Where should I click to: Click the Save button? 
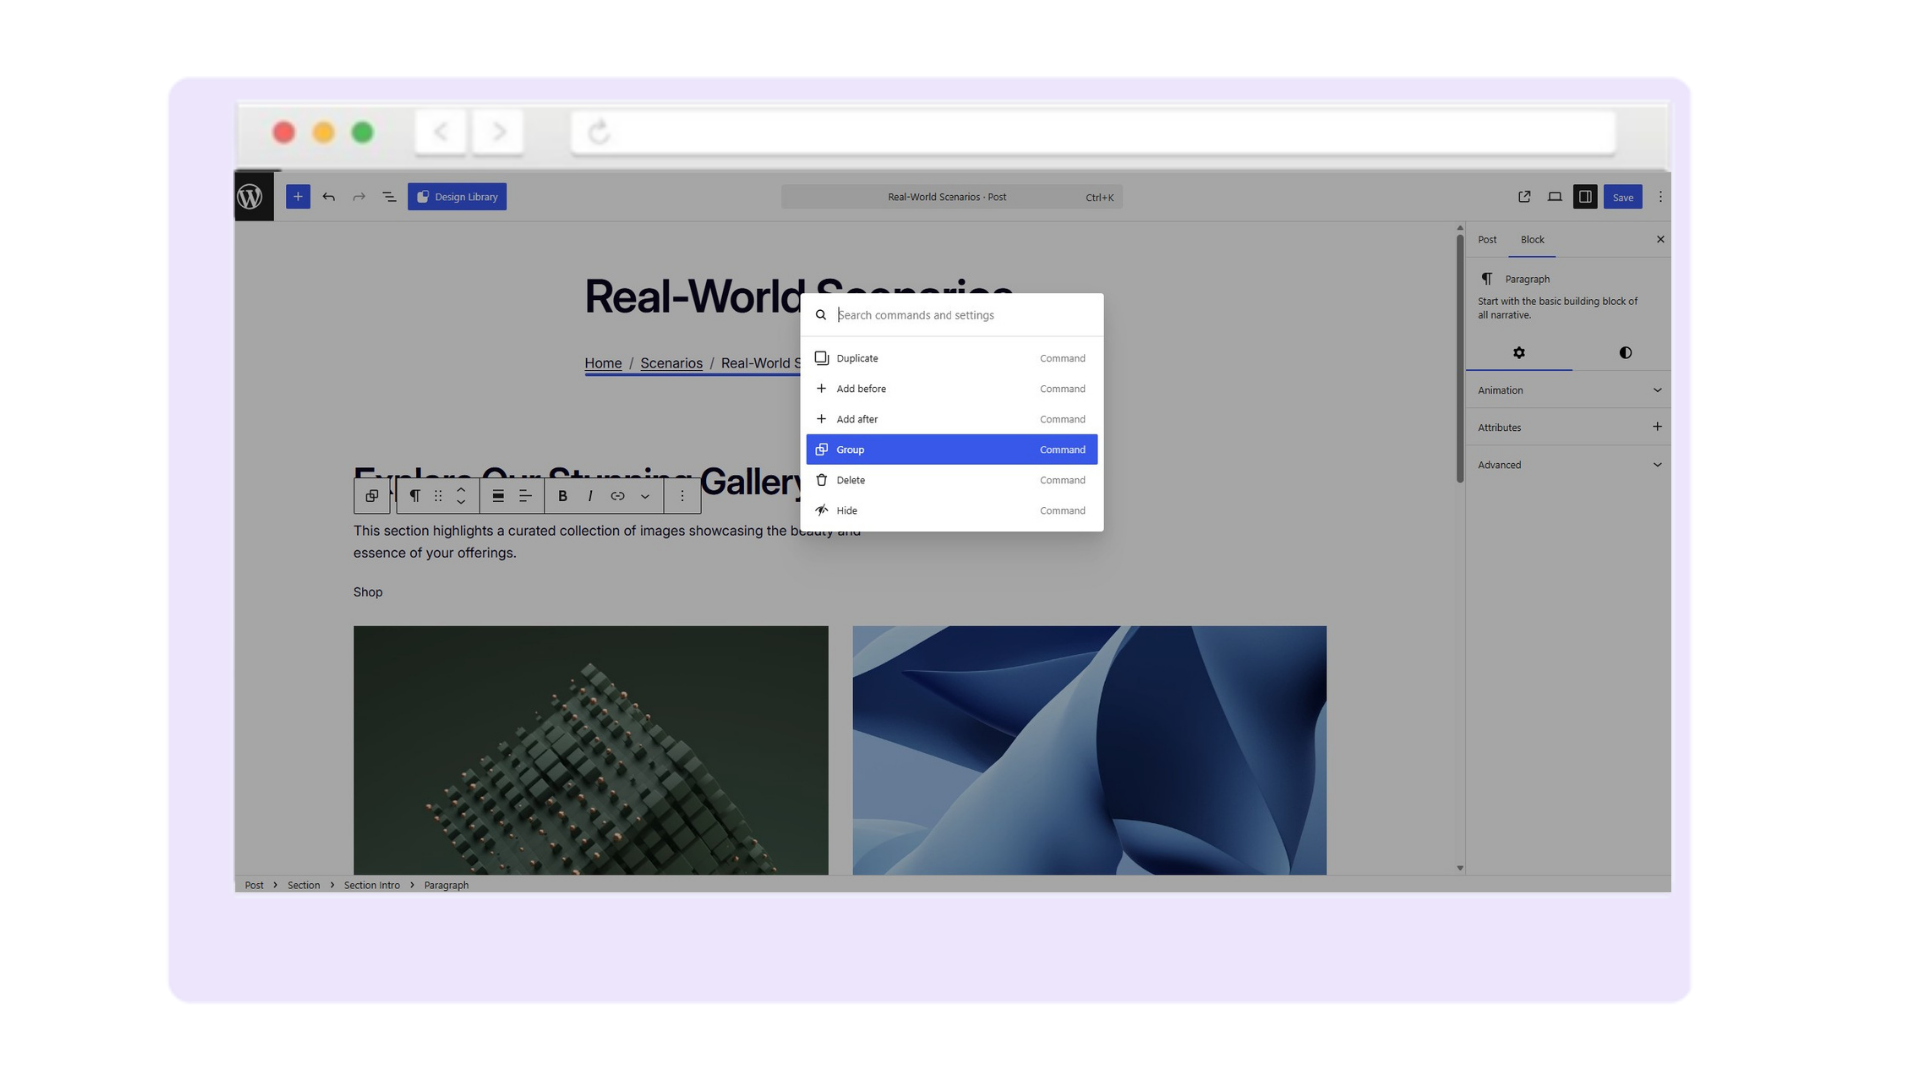[1622, 196]
